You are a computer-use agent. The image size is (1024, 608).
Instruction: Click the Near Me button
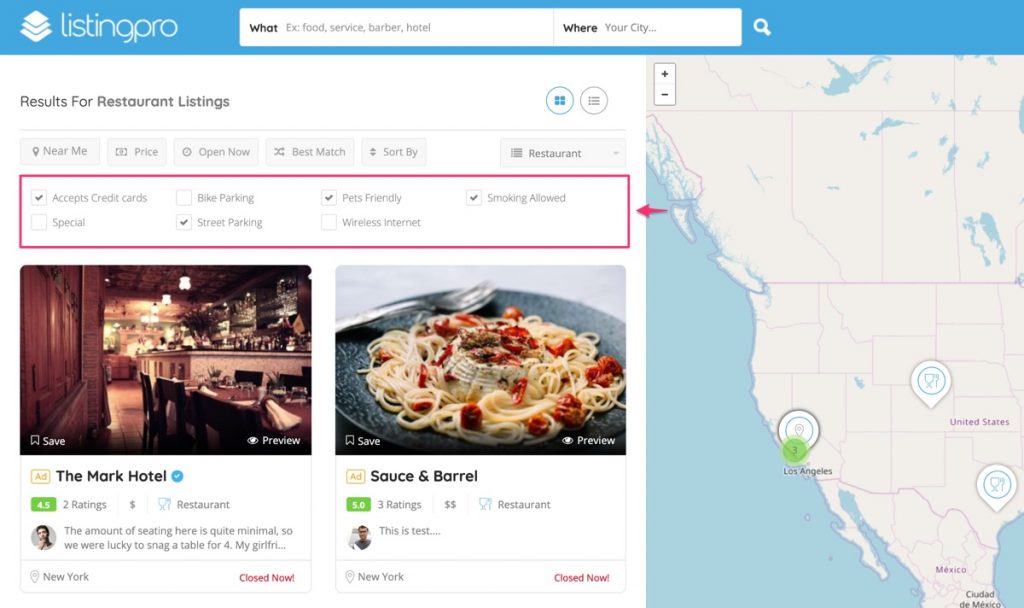59,151
